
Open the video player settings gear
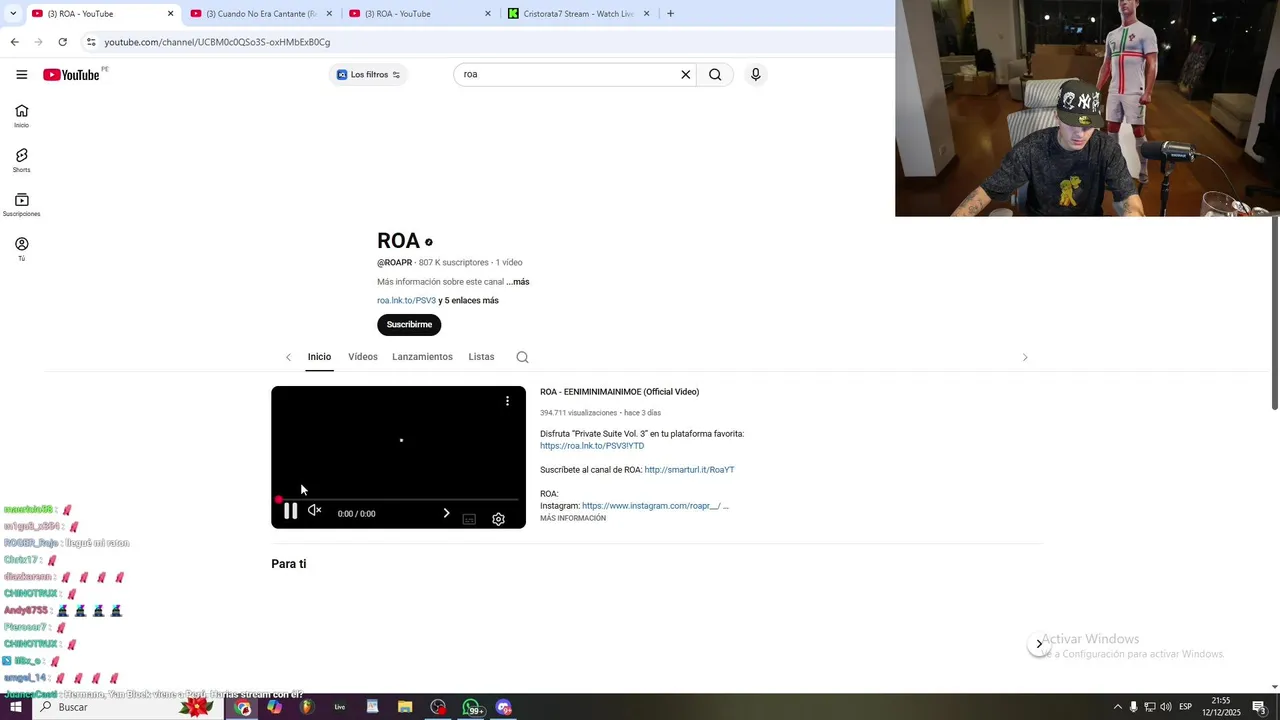click(498, 519)
